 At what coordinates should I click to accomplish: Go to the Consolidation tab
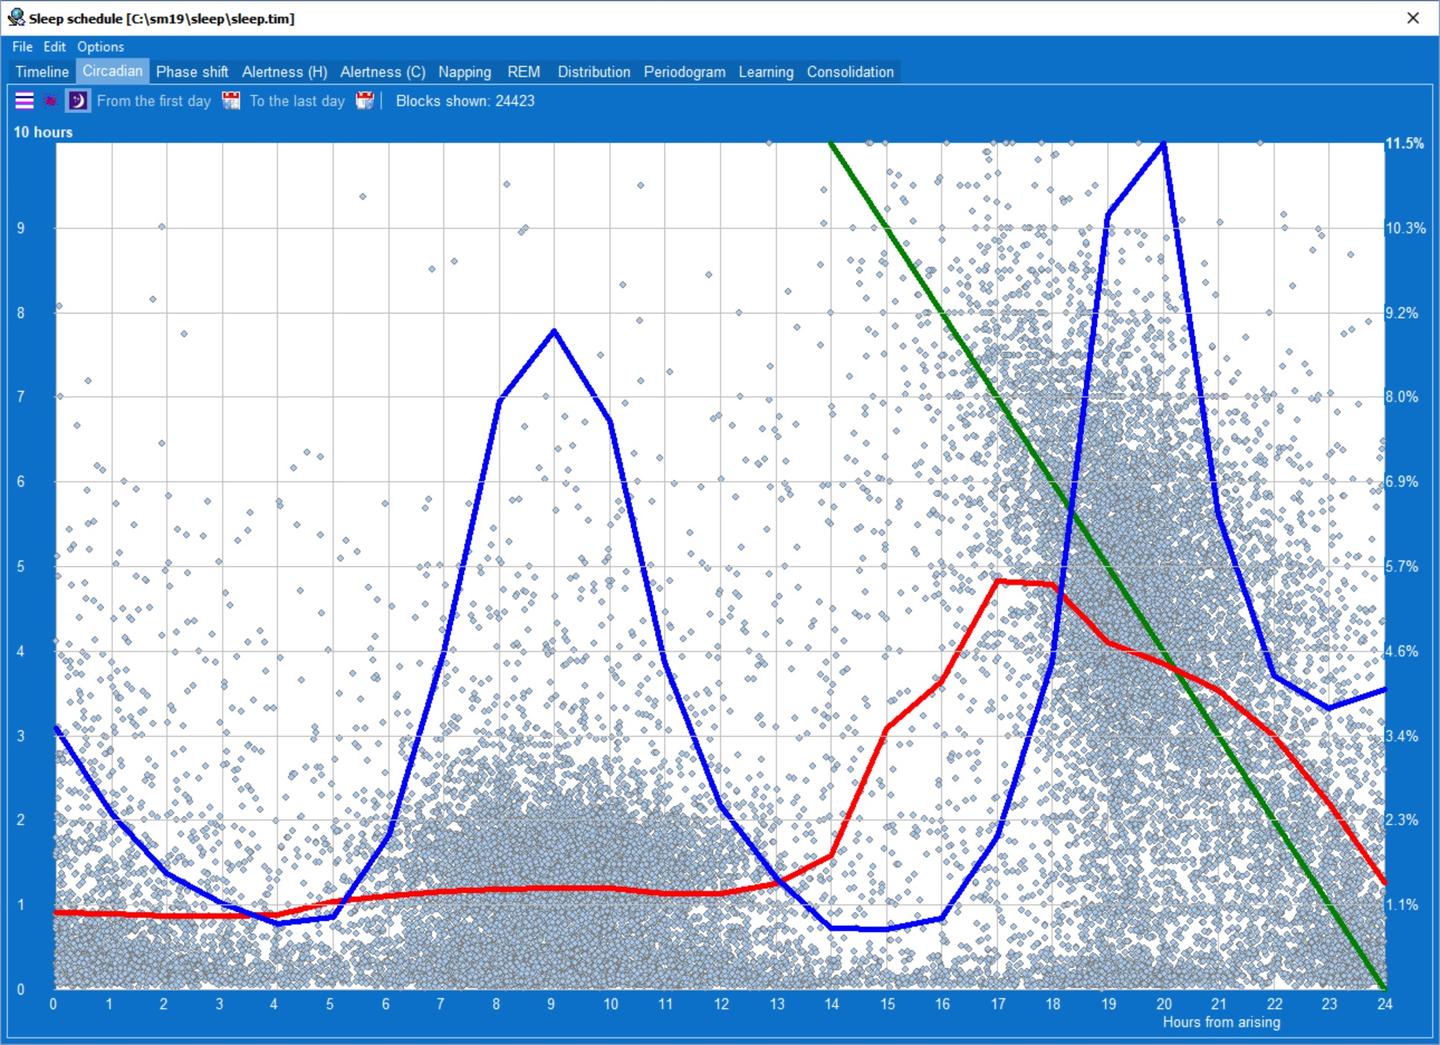pos(851,72)
